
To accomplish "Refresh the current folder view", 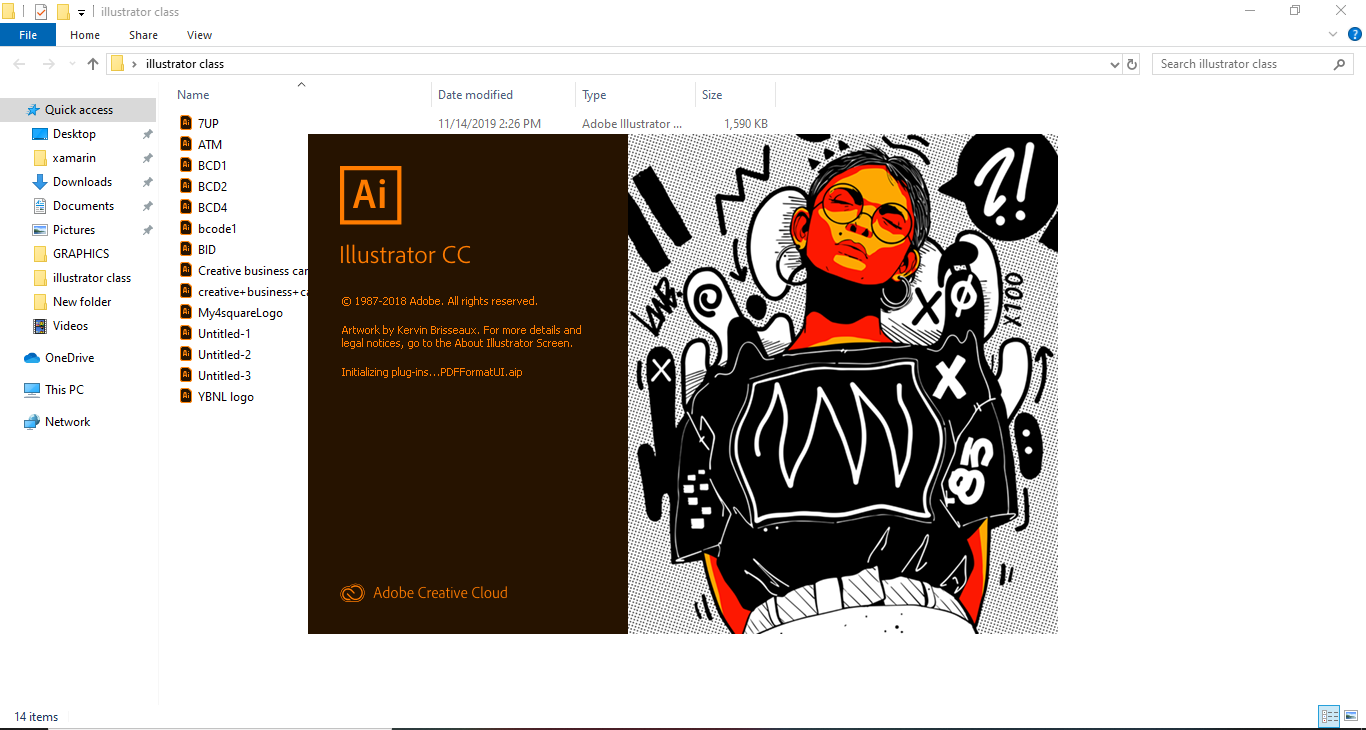I will coord(1132,64).
